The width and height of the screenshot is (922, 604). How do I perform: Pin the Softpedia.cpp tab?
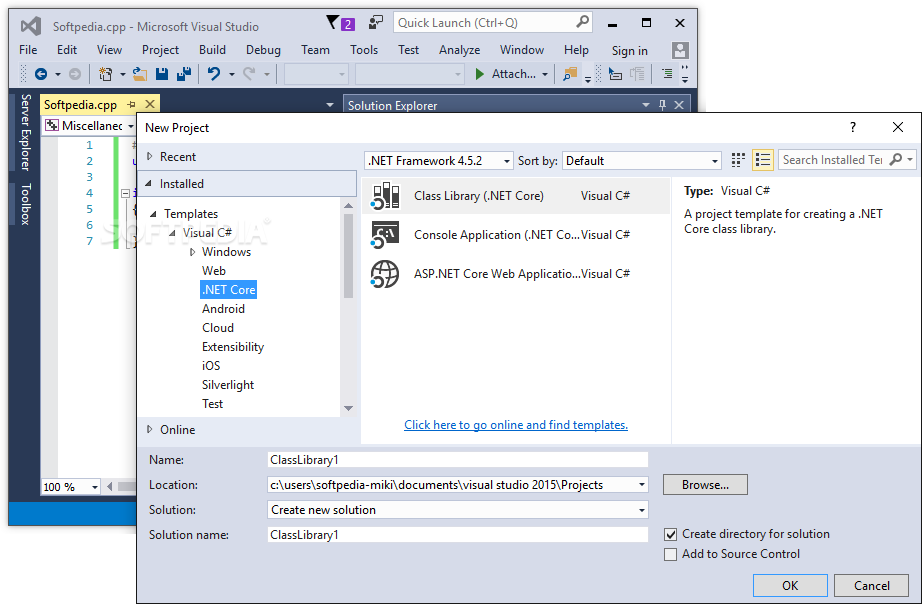pyautogui.click(x=131, y=105)
